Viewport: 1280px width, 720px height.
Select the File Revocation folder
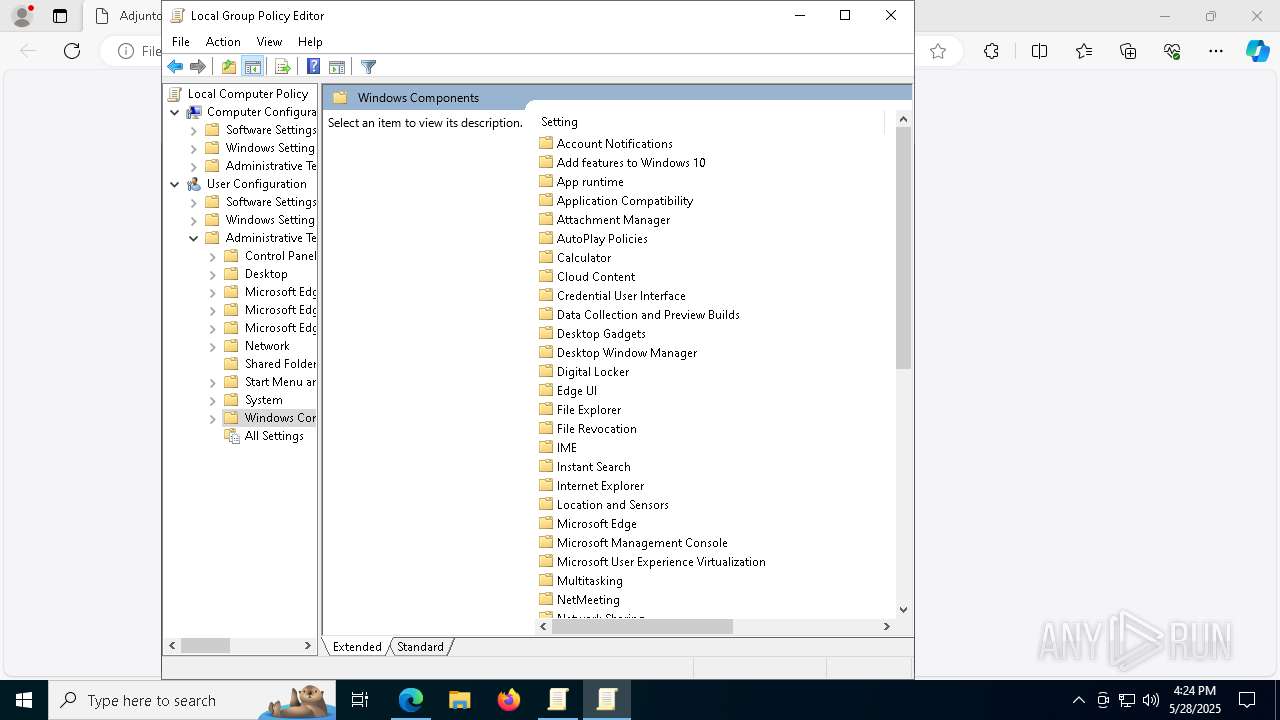pos(597,429)
